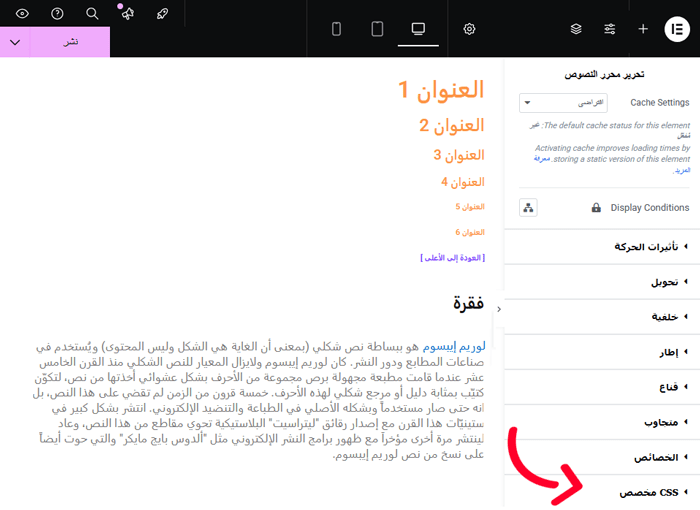Expand the تأثيرات الحركة section
Image resolution: width=700 pixels, height=510 pixels.
pos(602,247)
